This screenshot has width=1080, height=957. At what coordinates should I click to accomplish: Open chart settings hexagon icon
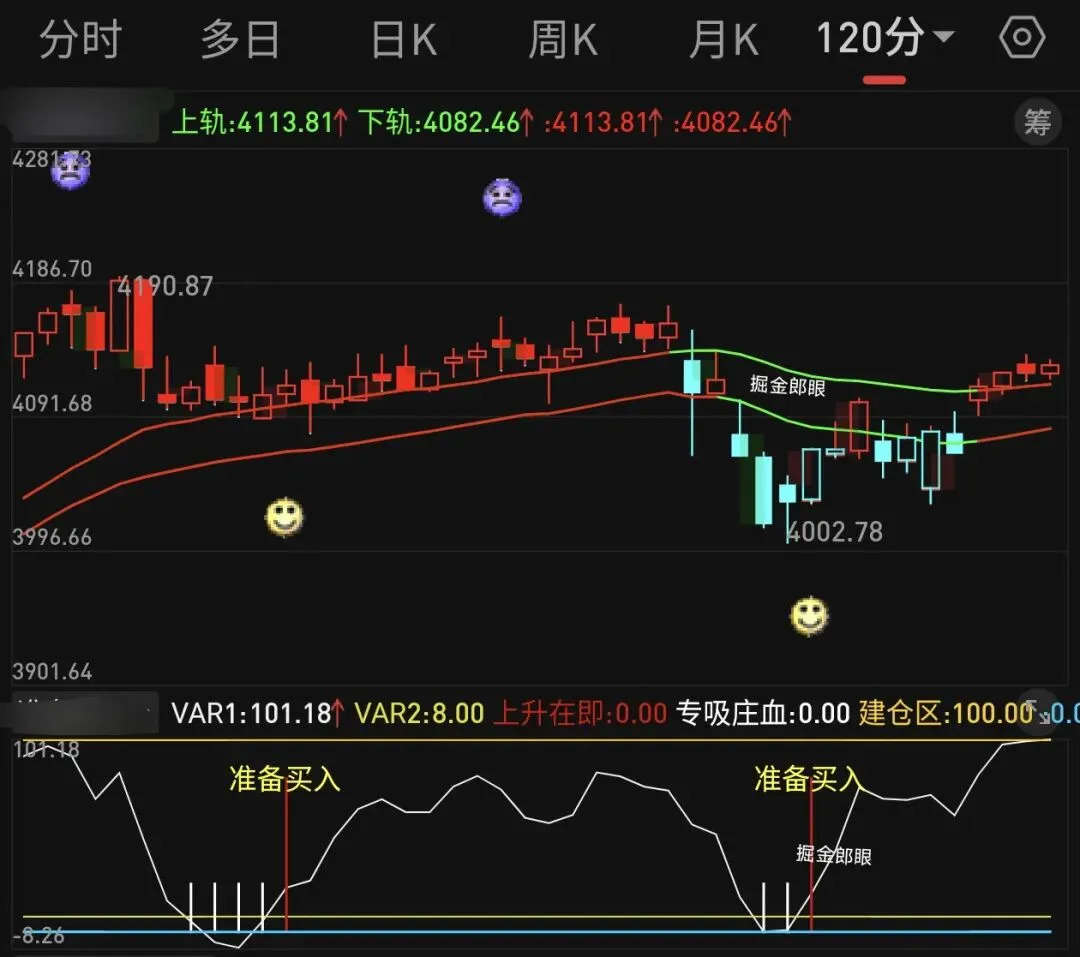pos(1022,37)
